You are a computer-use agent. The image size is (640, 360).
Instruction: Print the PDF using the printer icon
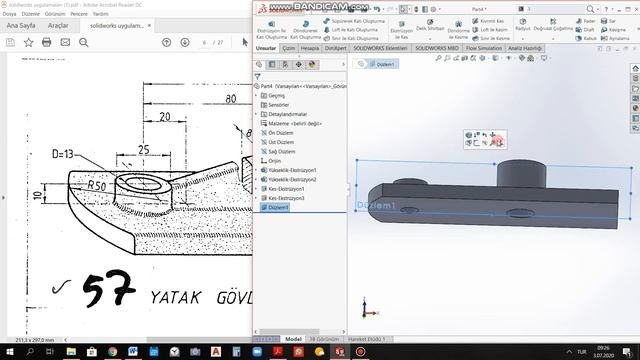(47, 42)
